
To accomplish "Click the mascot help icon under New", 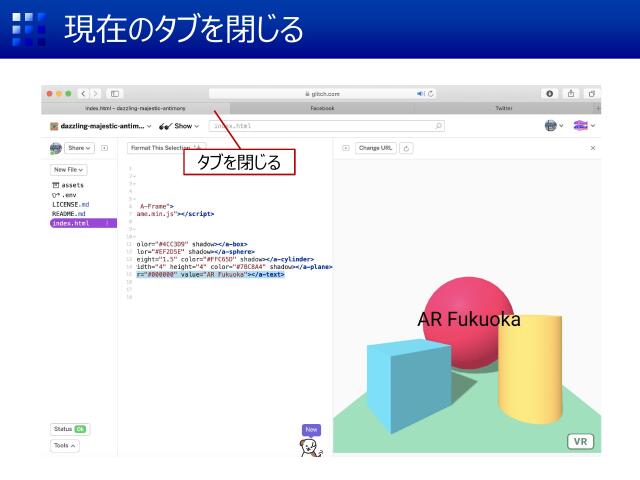I will click(311, 448).
